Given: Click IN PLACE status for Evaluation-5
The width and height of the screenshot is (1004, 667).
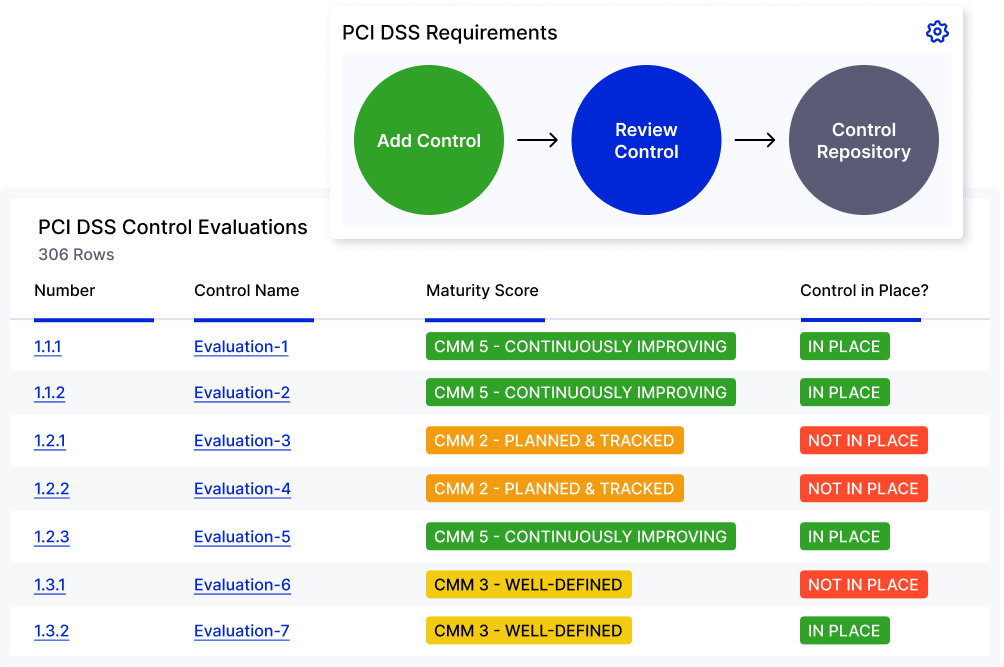Looking at the screenshot, I should tap(845, 536).
